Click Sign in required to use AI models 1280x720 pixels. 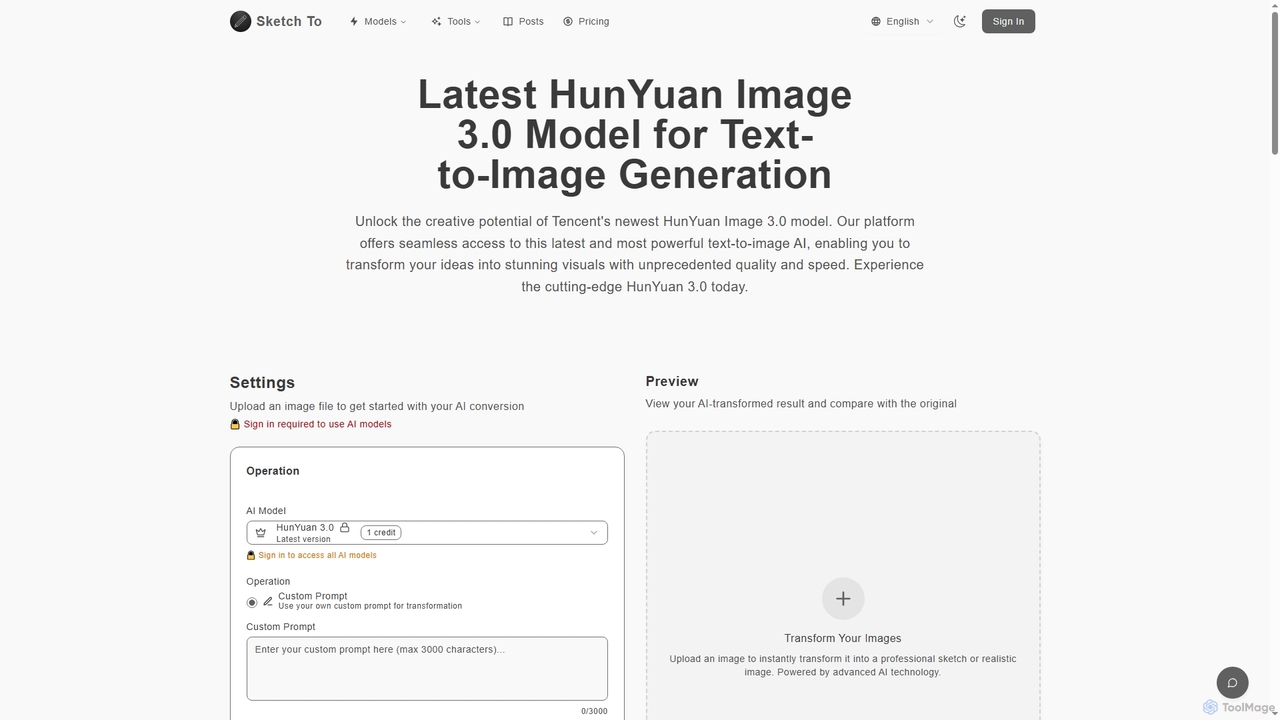click(317, 424)
